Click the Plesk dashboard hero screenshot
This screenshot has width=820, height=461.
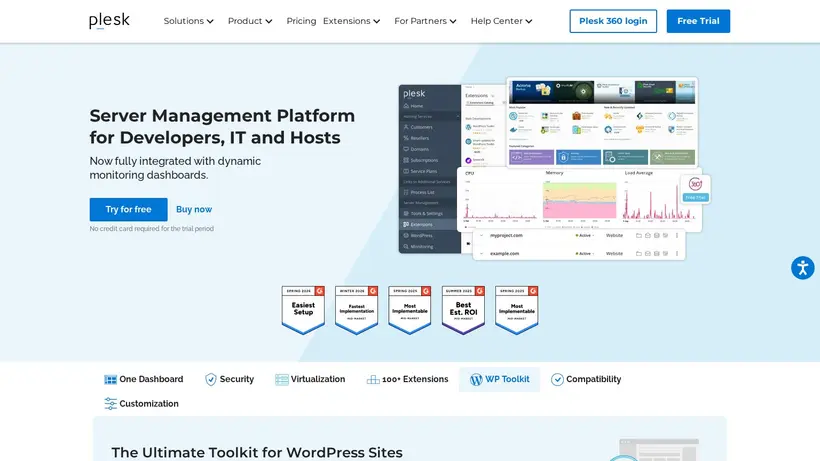pyautogui.click(x=554, y=169)
